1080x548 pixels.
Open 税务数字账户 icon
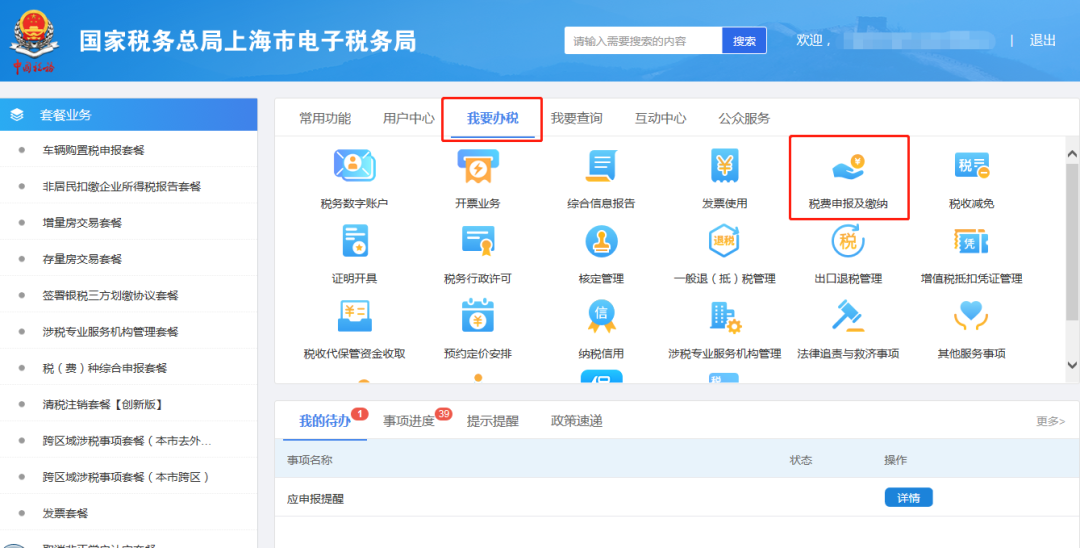coord(354,166)
